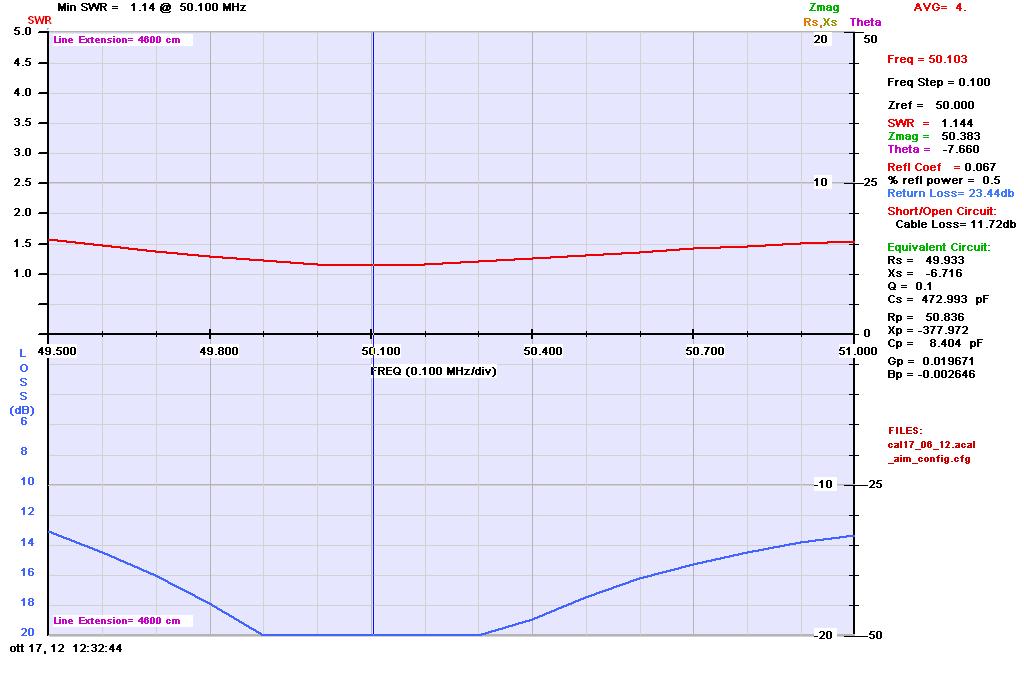The height and width of the screenshot is (683, 1024).
Task: Click the Equivalent Circuit heading
Action: tap(938, 247)
